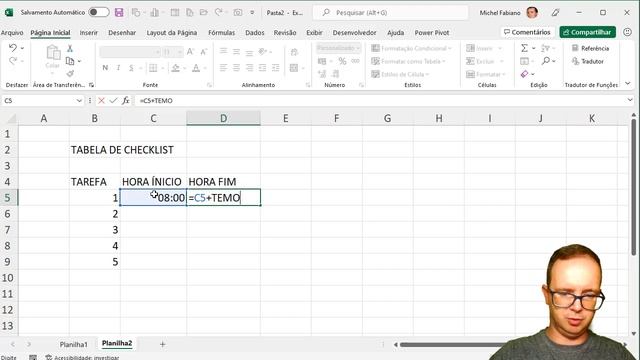Click the Referência button
This screenshot has height=360, width=640.
pyautogui.click(x=590, y=48)
